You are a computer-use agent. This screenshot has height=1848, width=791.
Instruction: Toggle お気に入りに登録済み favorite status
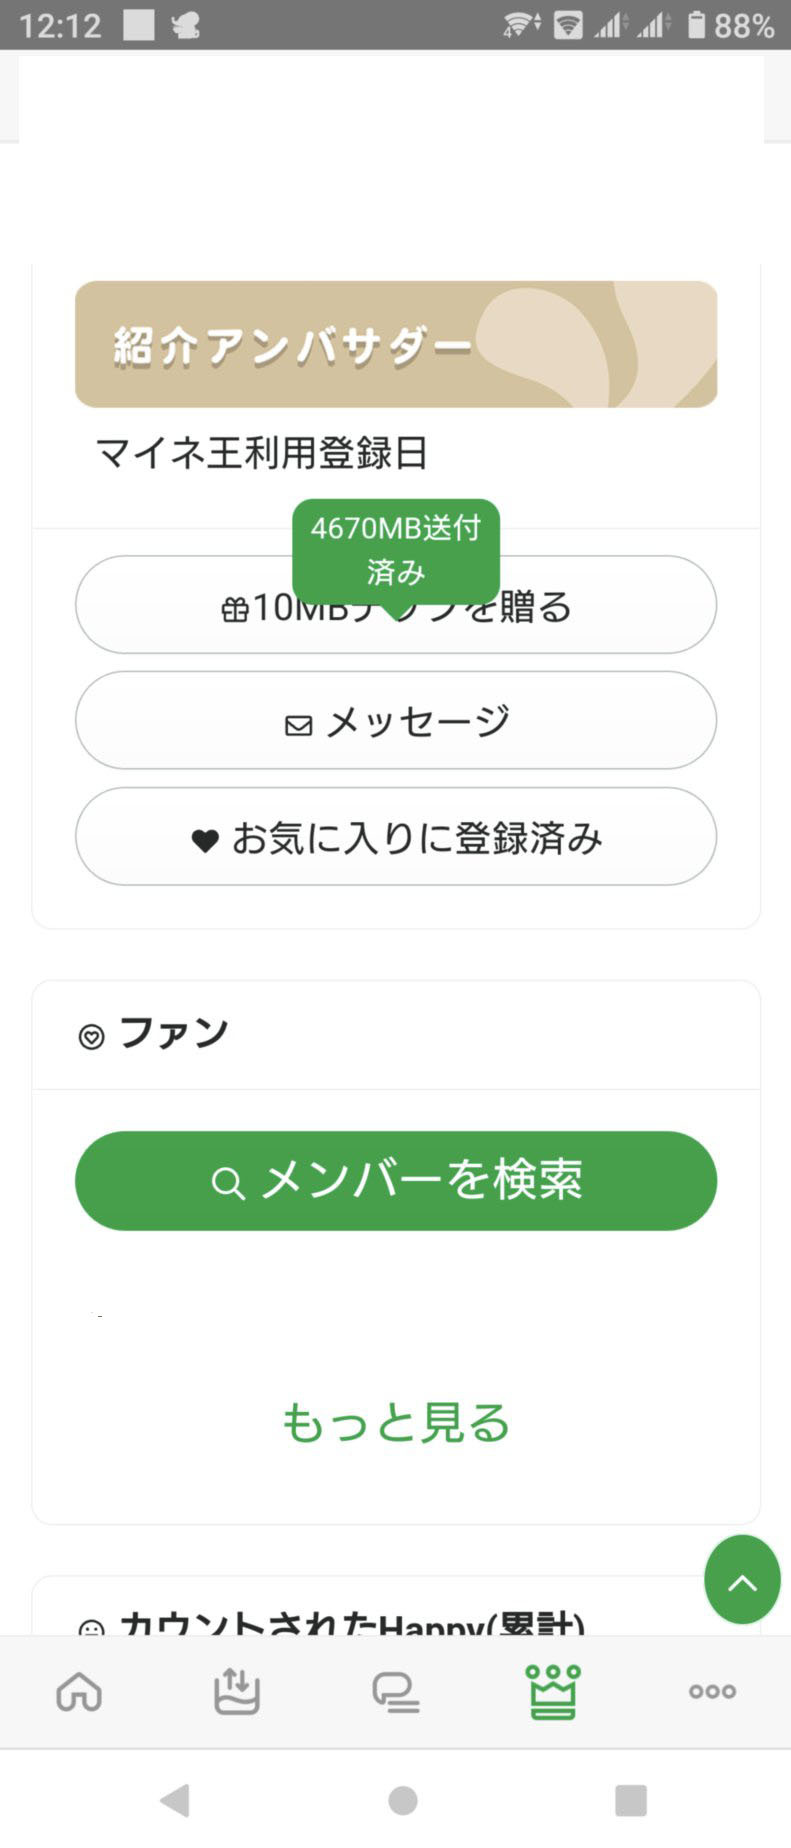point(396,837)
